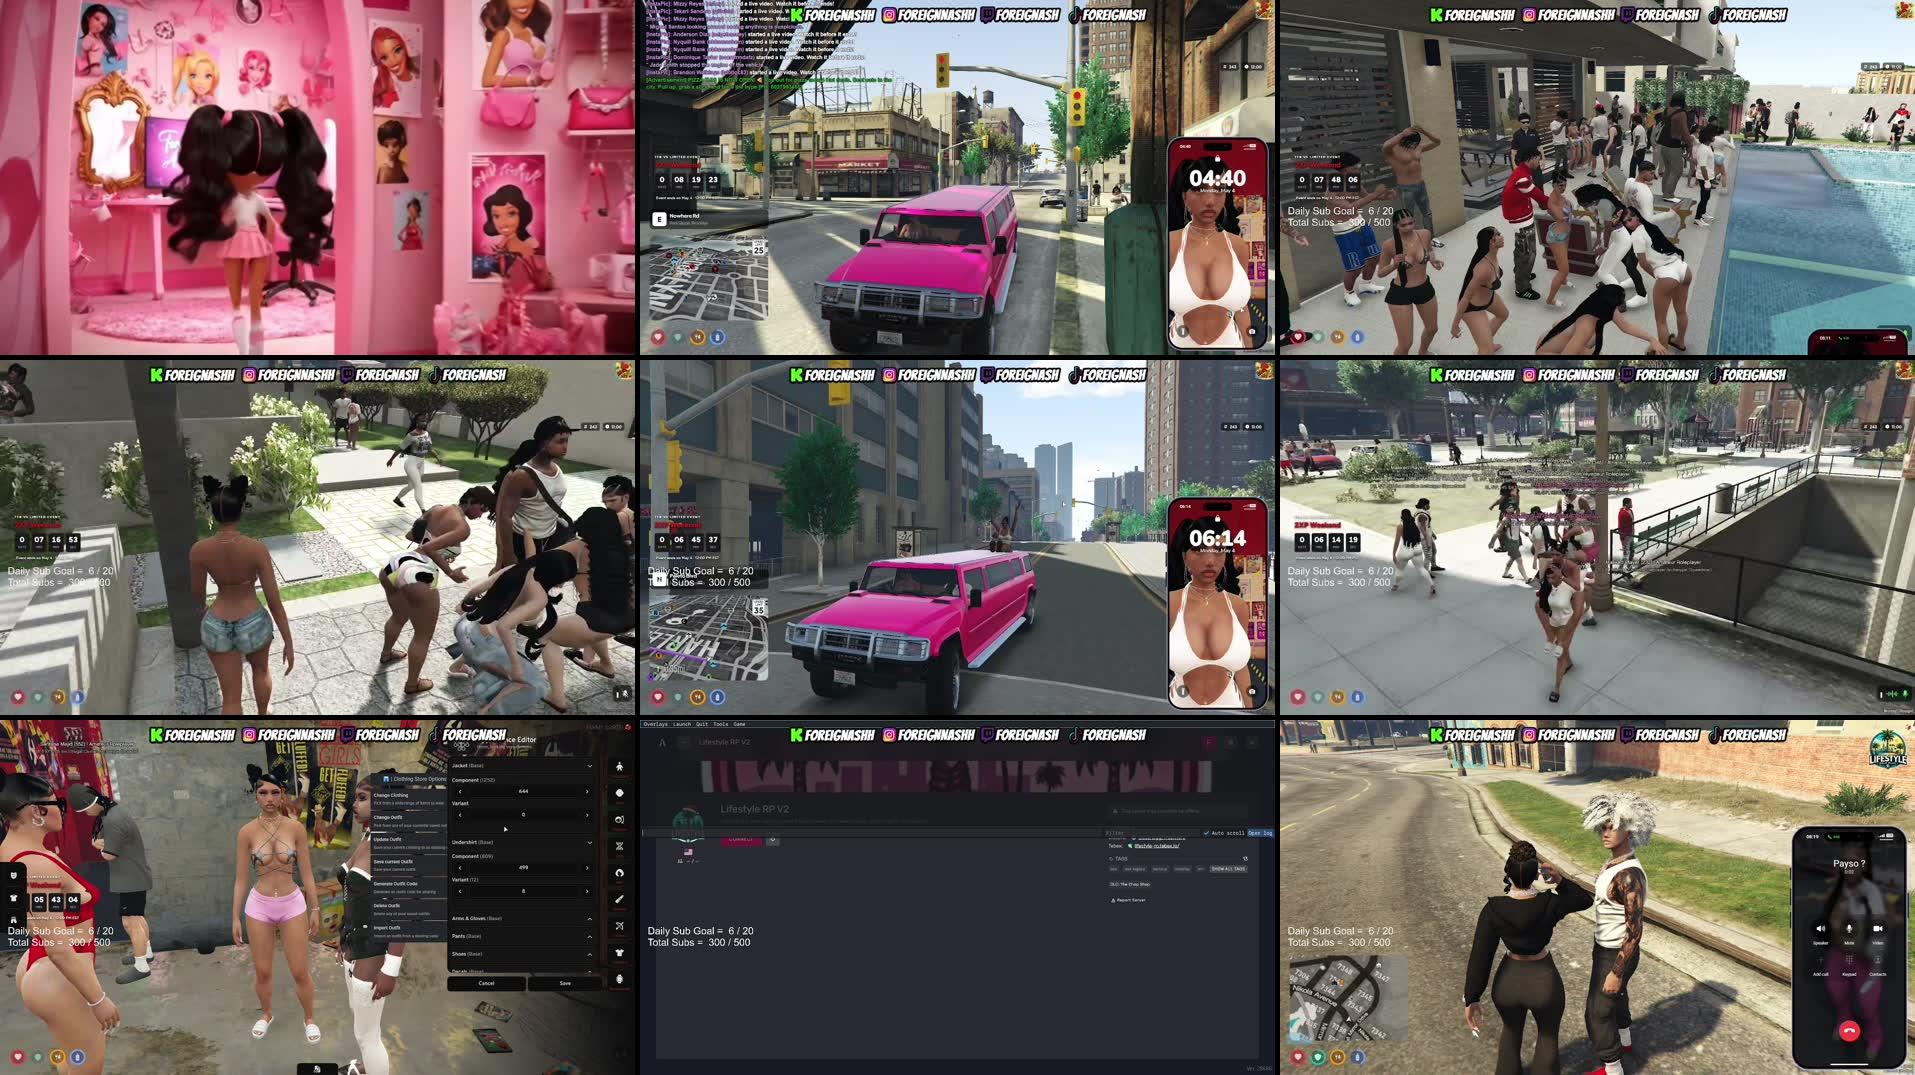Click the reset icon beside TAGS in the launcher
Screen dimensions: 1915x1075
click(1245, 858)
